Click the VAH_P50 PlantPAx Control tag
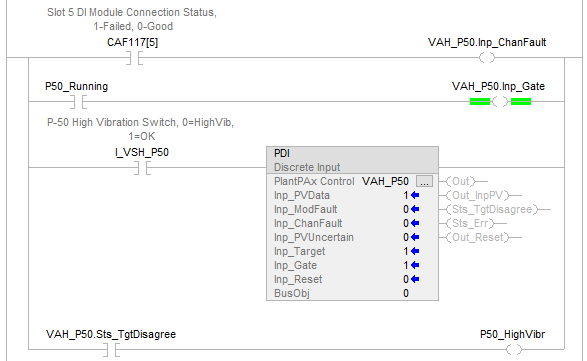 385,182
